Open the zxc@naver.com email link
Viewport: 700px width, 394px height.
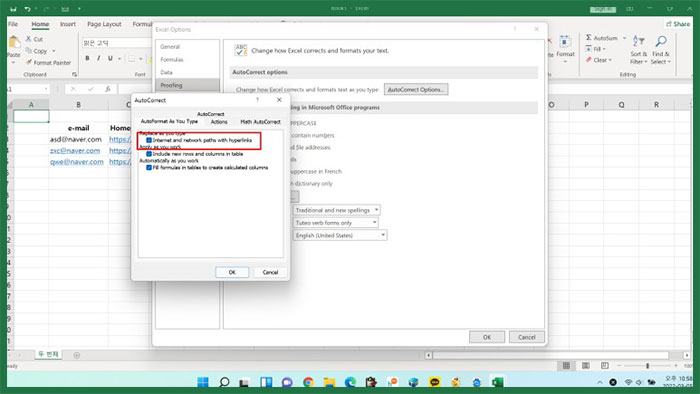point(75,150)
